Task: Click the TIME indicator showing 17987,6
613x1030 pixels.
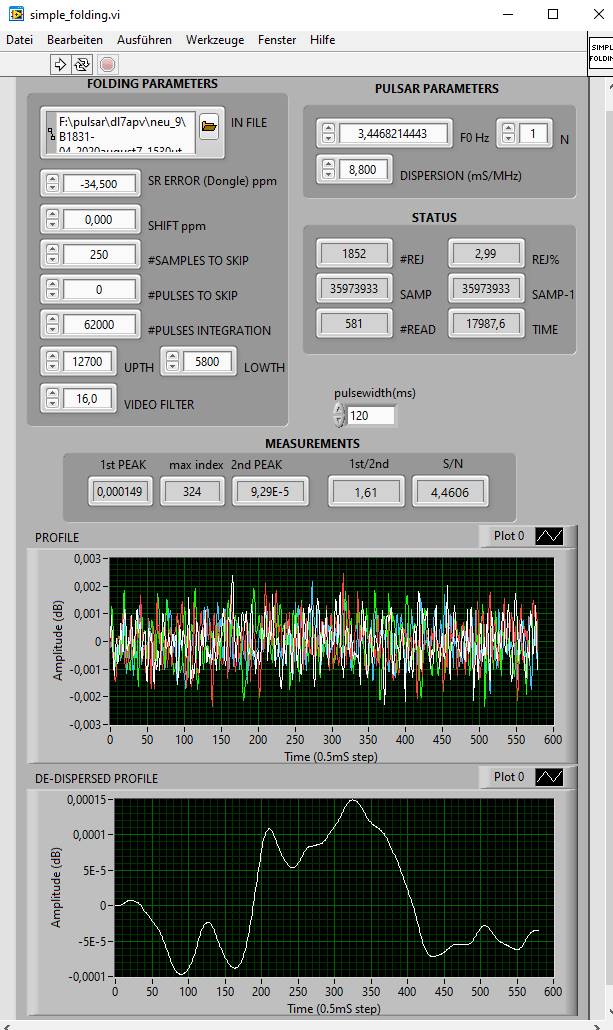Action: coord(486,323)
